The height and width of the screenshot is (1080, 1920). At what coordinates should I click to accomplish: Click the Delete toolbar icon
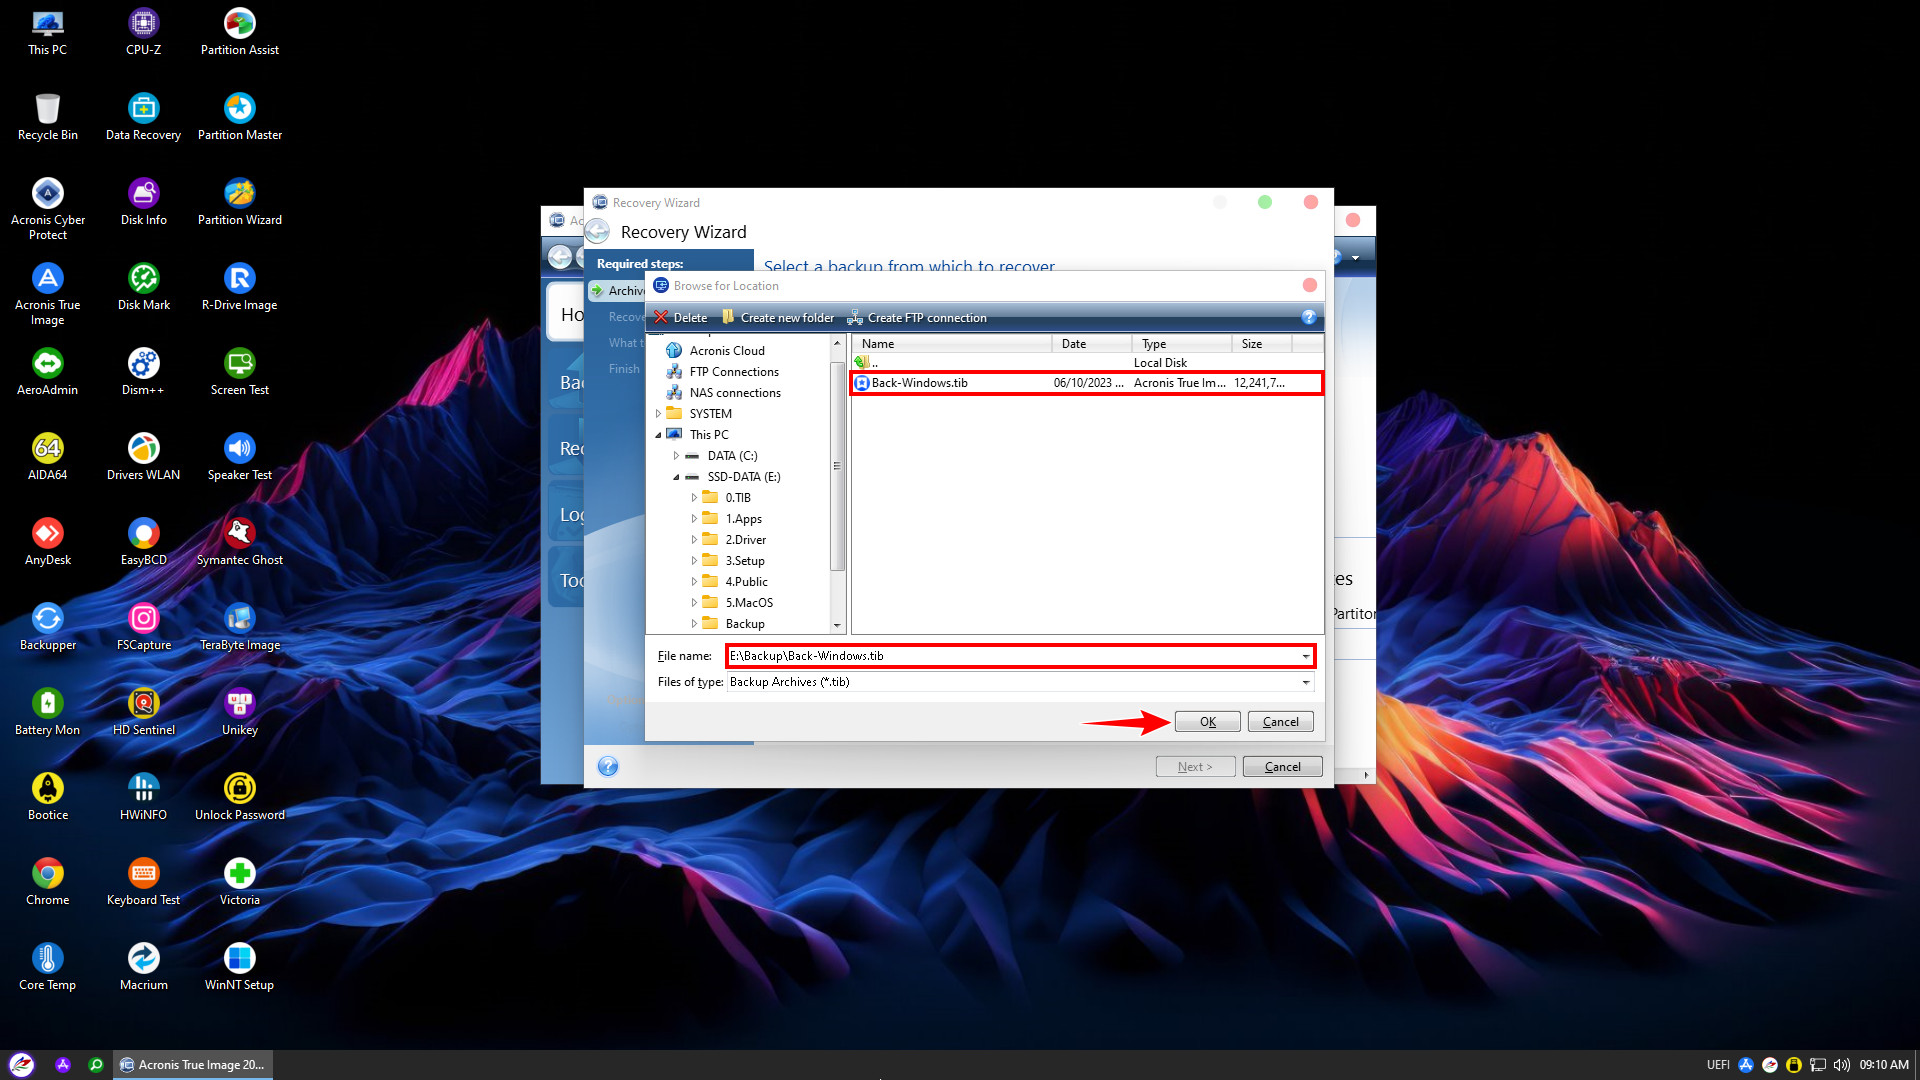pos(661,317)
